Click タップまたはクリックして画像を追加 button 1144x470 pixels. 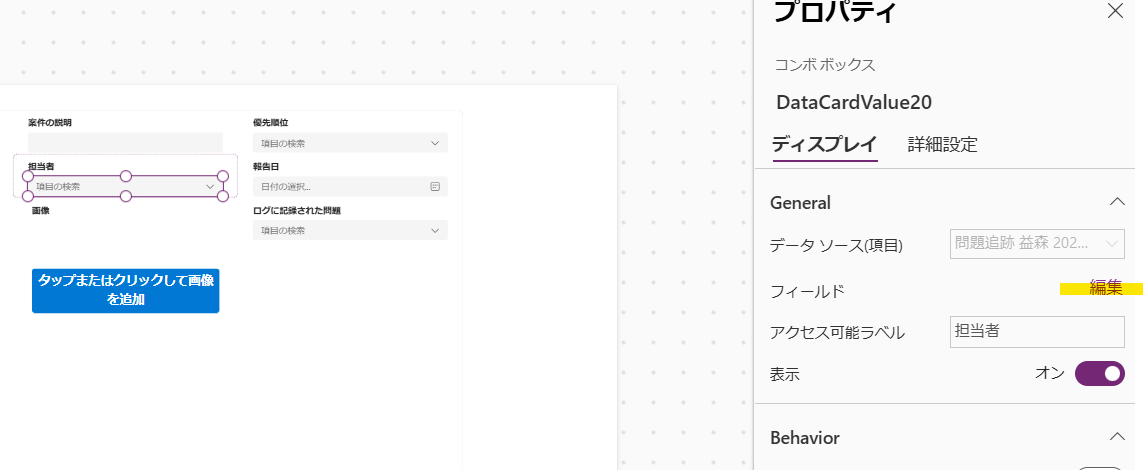(x=125, y=290)
